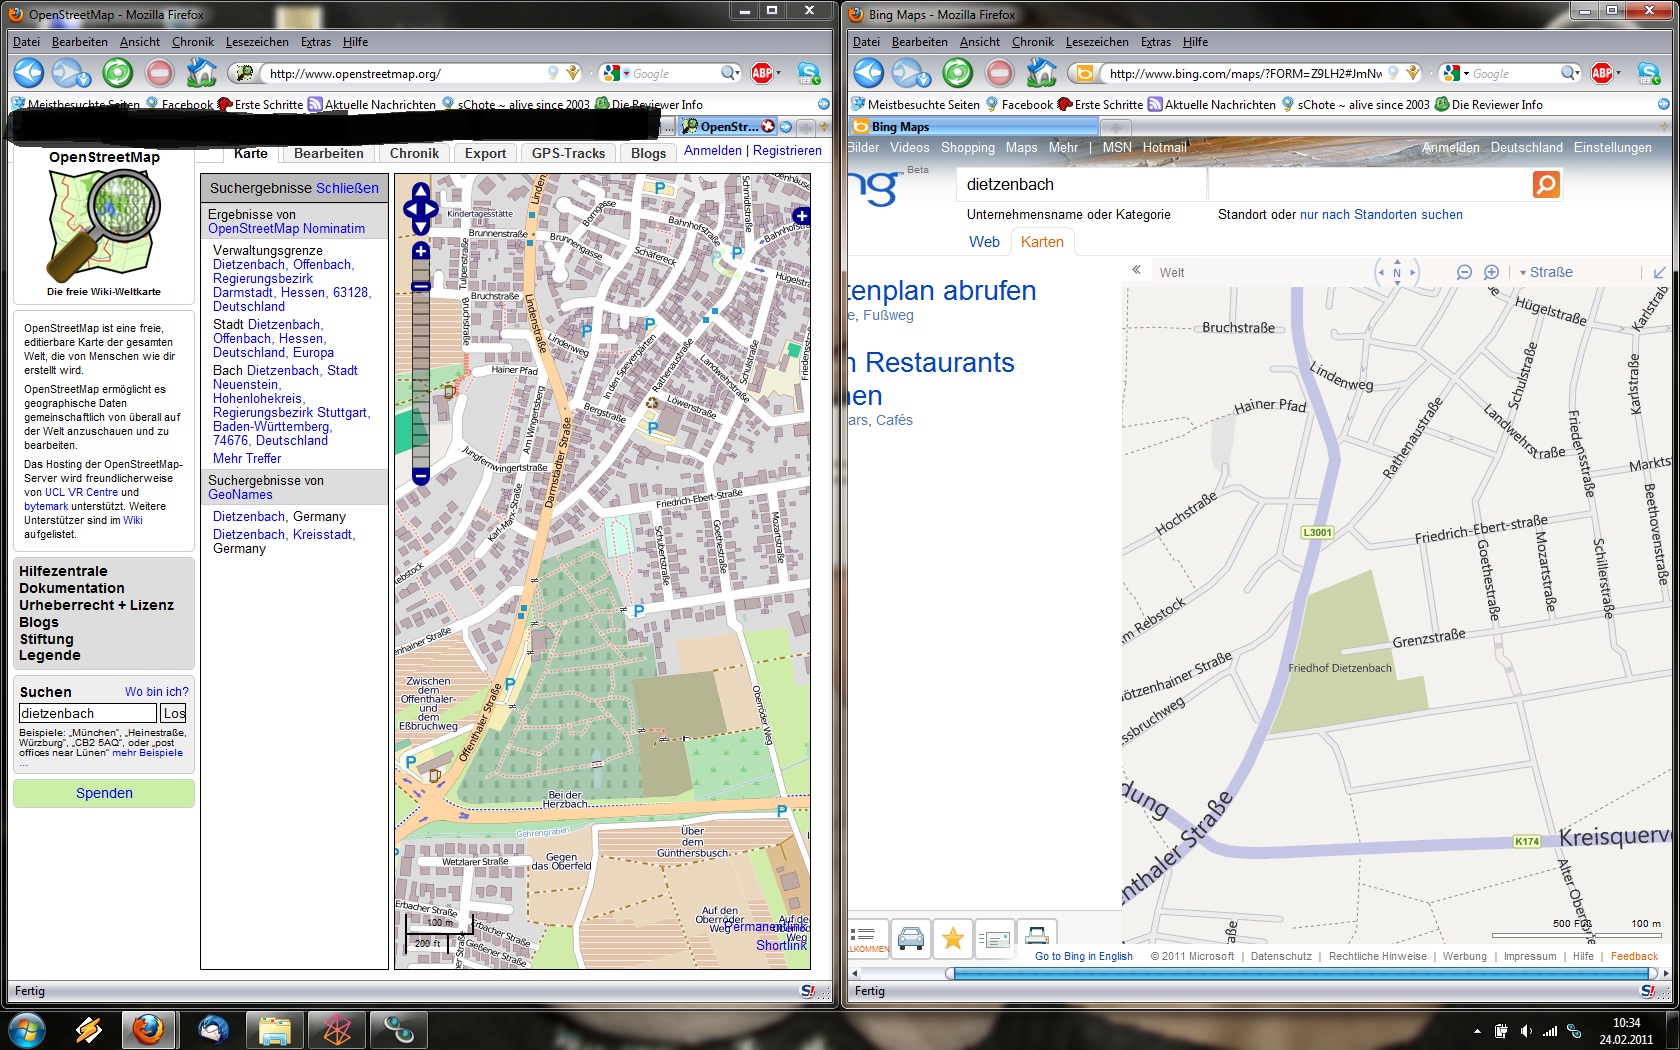The height and width of the screenshot is (1050, 1680).
Task: Click the Home icon in the OpenStreetMap Firefox window
Action: [x=201, y=72]
